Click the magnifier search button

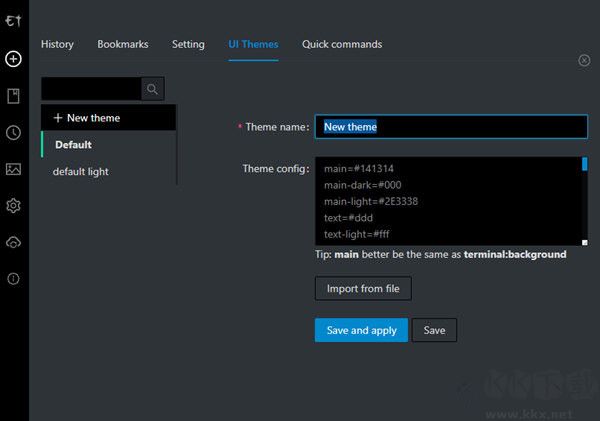pos(153,89)
